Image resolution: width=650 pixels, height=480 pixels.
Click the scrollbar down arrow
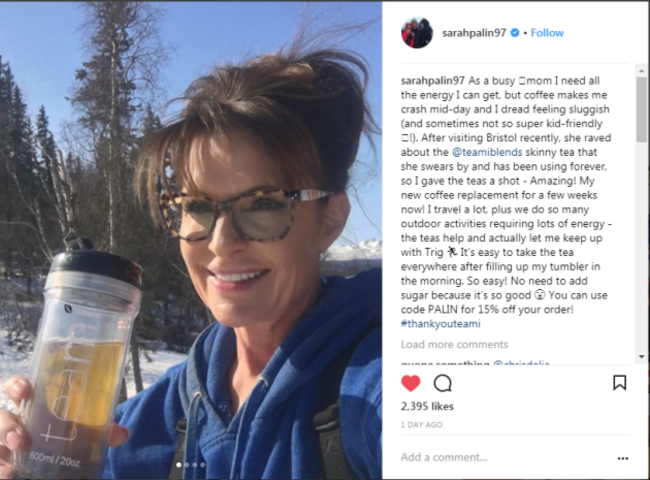[641, 356]
